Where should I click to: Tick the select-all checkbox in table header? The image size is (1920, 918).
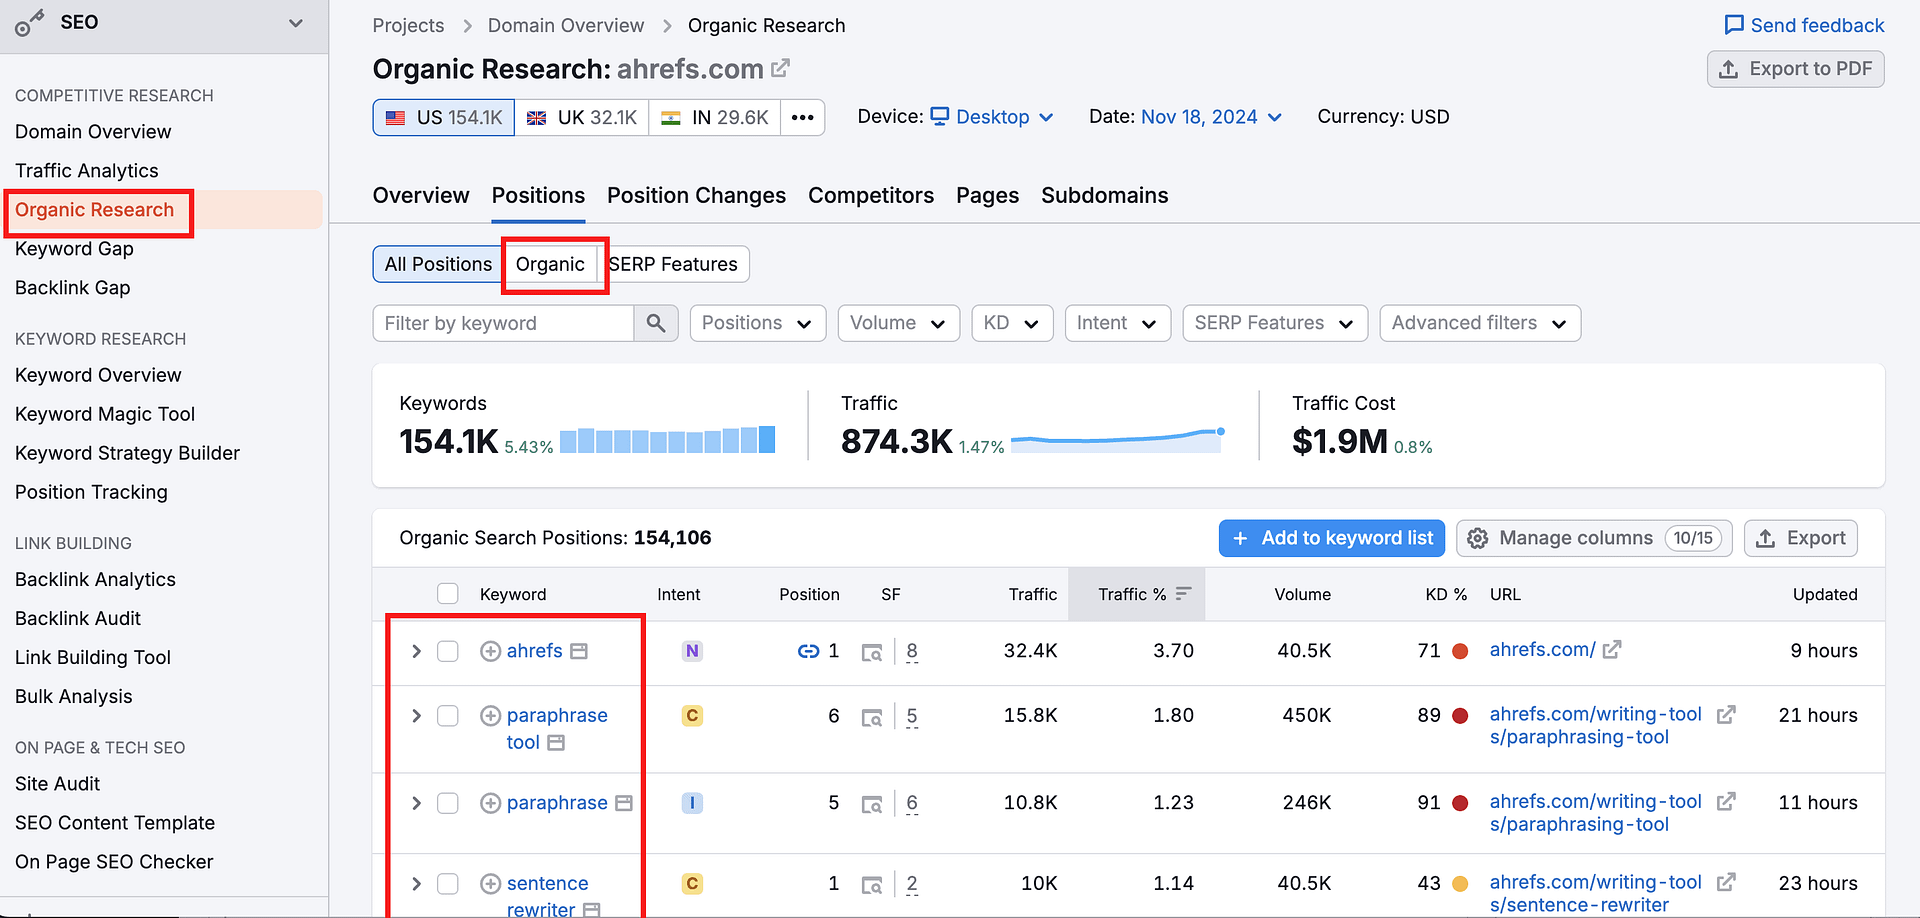point(448,594)
